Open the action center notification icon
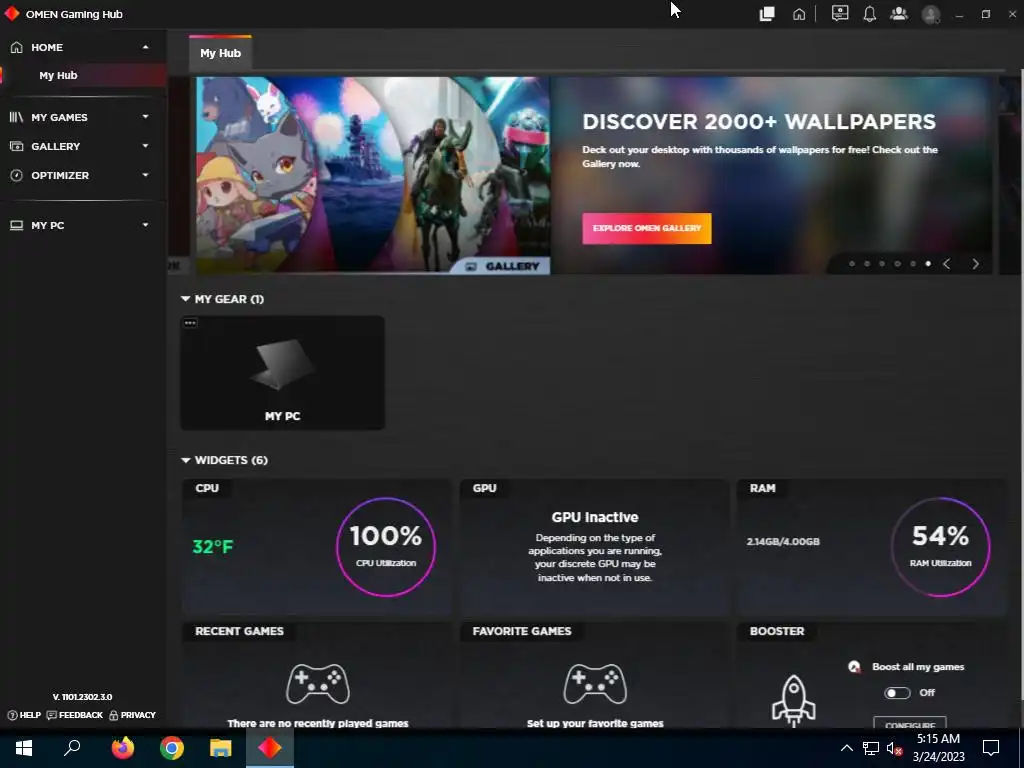 click(991, 748)
